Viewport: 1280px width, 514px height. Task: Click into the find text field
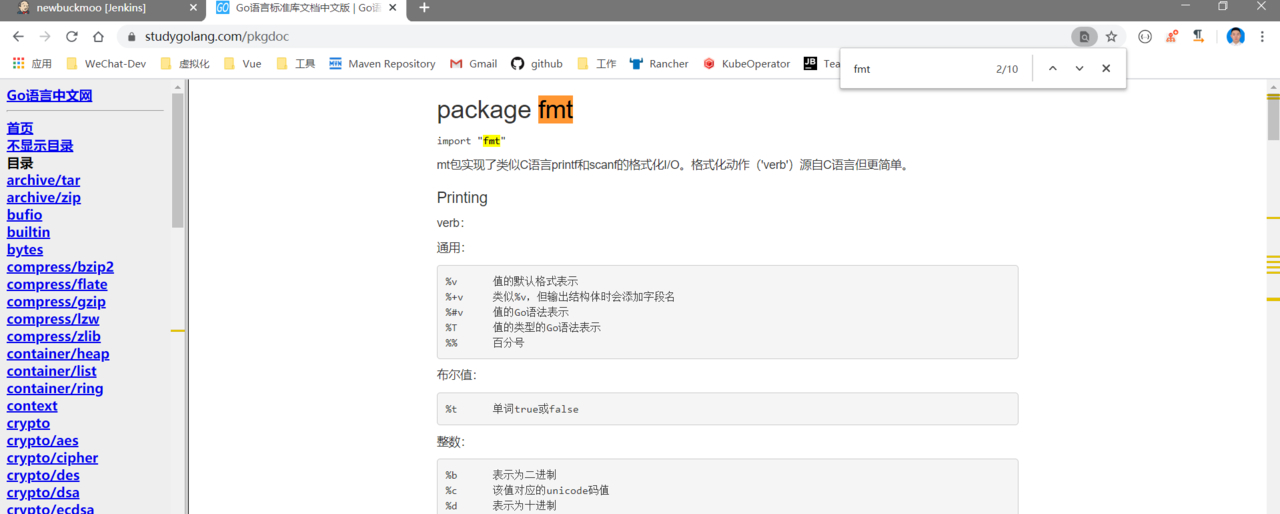click(915, 69)
